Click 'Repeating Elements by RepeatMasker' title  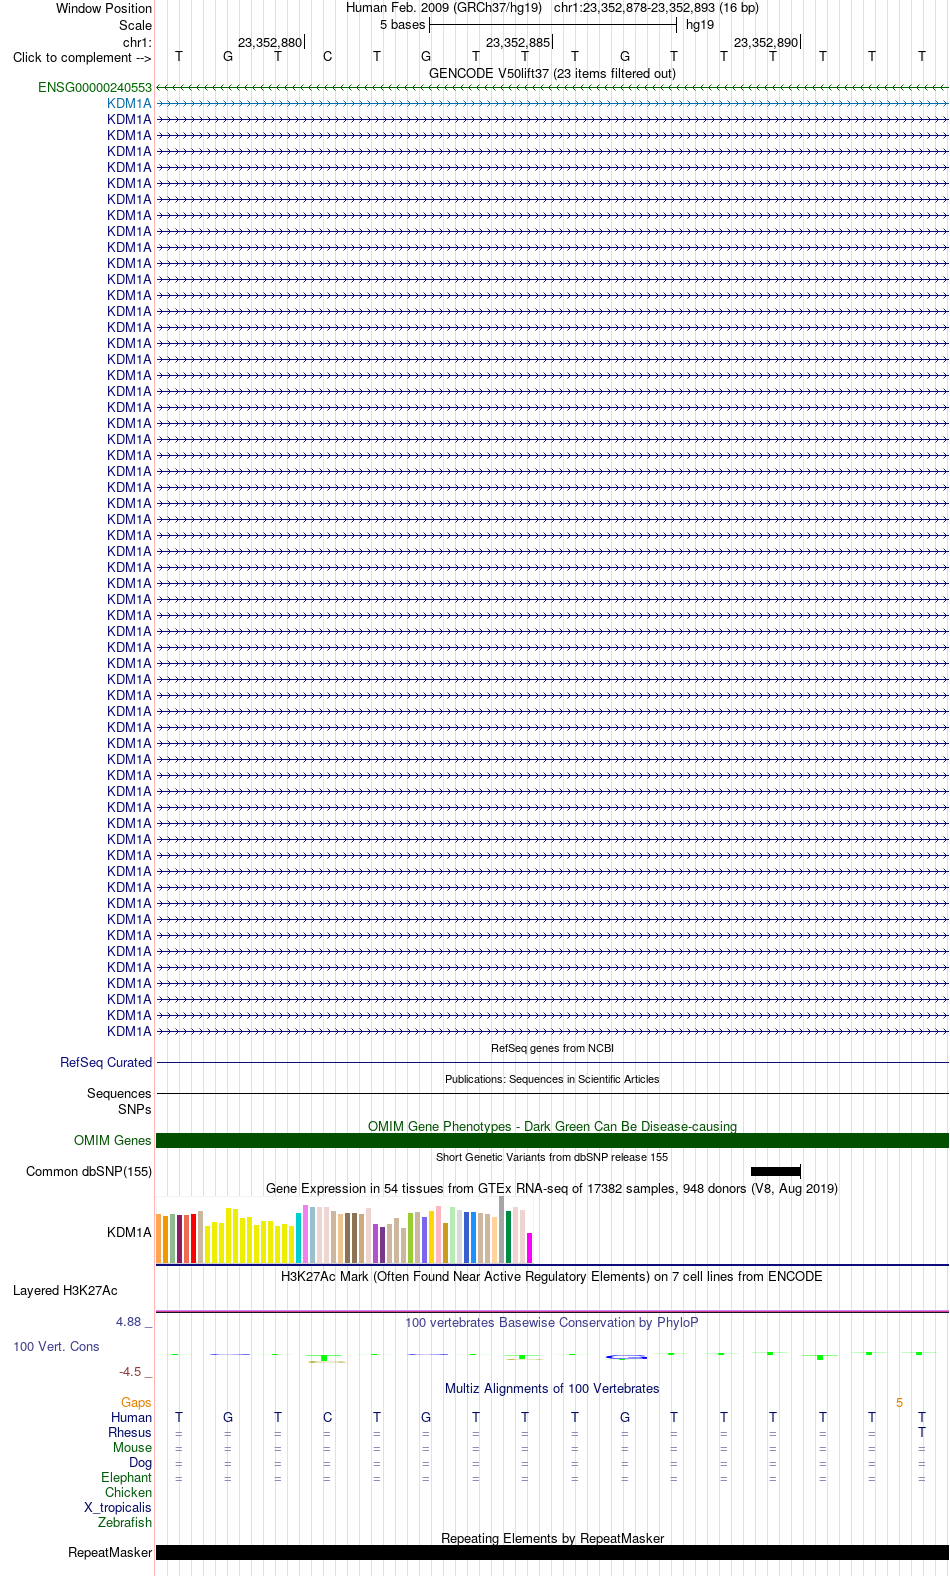point(552,1539)
